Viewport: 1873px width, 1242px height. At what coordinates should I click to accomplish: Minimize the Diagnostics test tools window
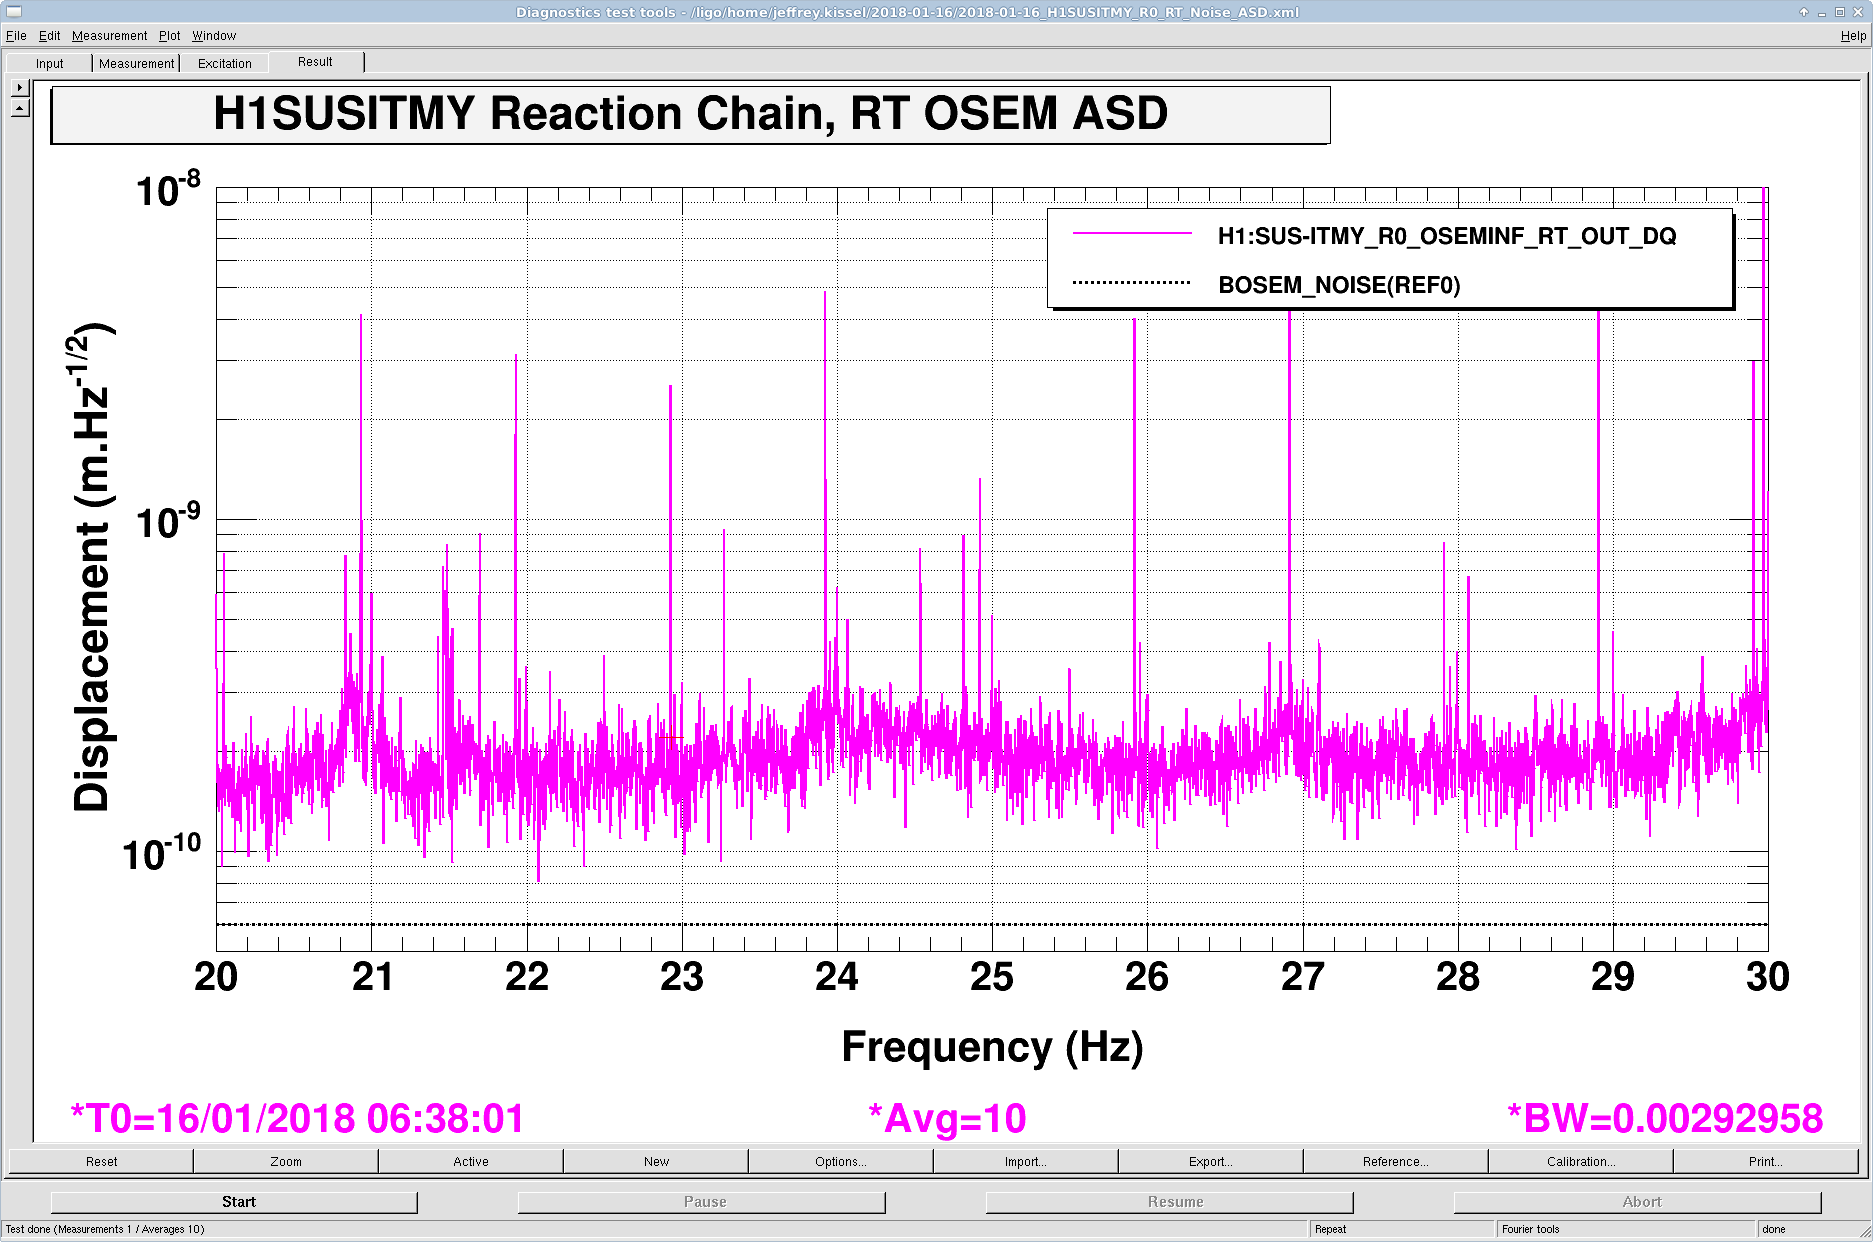(x=1822, y=12)
